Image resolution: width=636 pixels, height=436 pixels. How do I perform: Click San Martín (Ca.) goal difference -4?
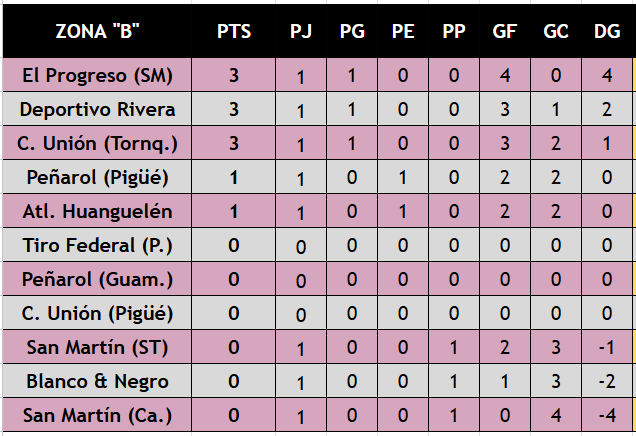607,415
